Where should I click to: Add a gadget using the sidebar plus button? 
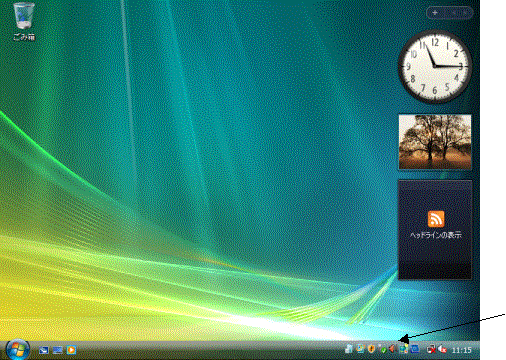click(x=435, y=13)
